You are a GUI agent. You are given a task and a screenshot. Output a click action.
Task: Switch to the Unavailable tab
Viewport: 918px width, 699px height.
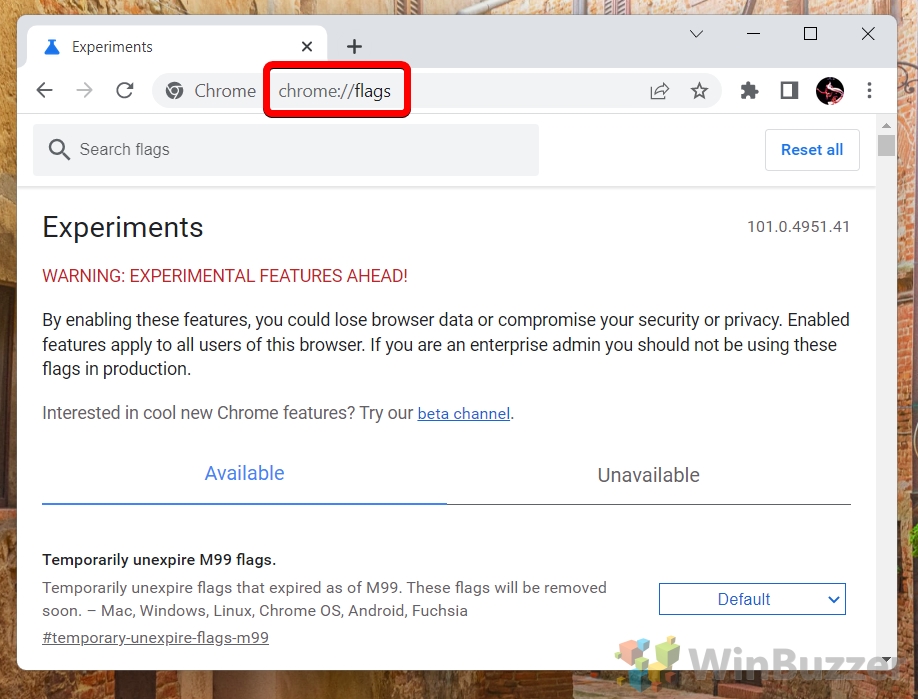click(649, 475)
